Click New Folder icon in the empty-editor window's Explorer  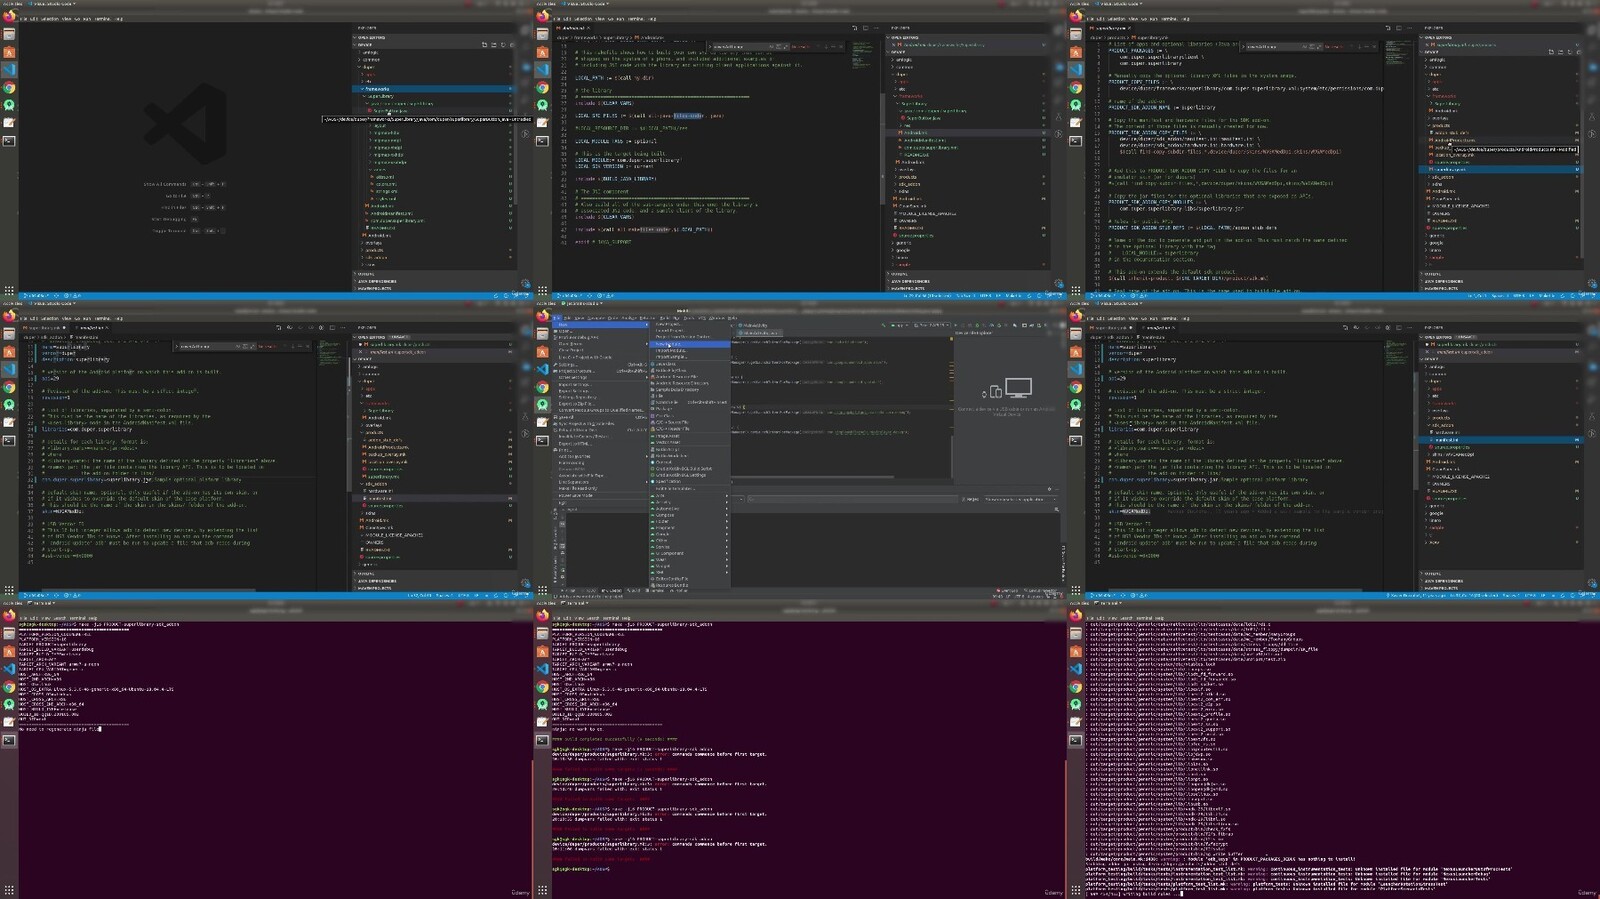(494, 45)
